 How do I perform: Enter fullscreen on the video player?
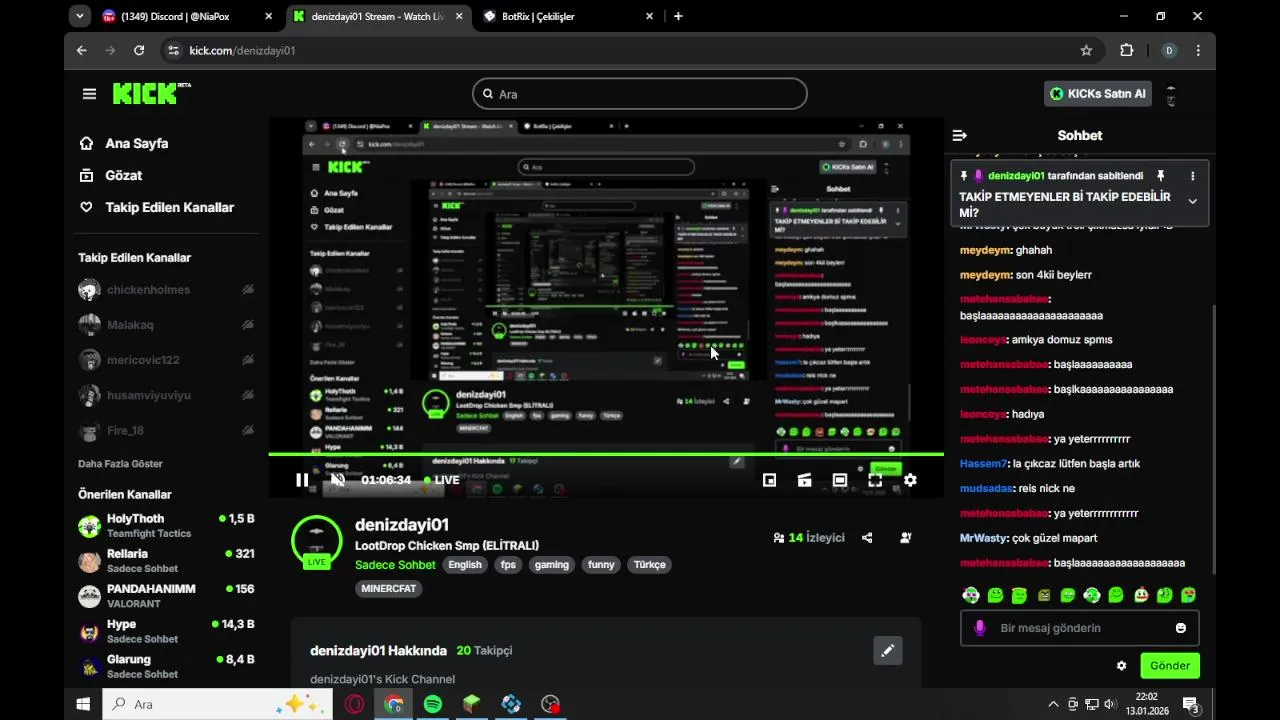[x=875, y=480]
